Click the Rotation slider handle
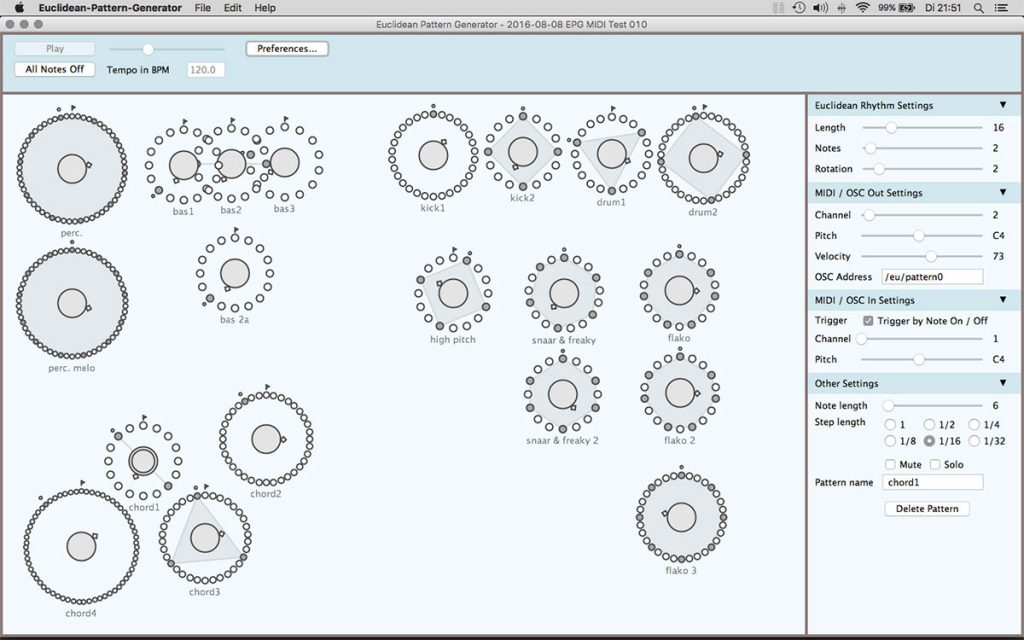The image size is (1024, 640). [879, 169]
